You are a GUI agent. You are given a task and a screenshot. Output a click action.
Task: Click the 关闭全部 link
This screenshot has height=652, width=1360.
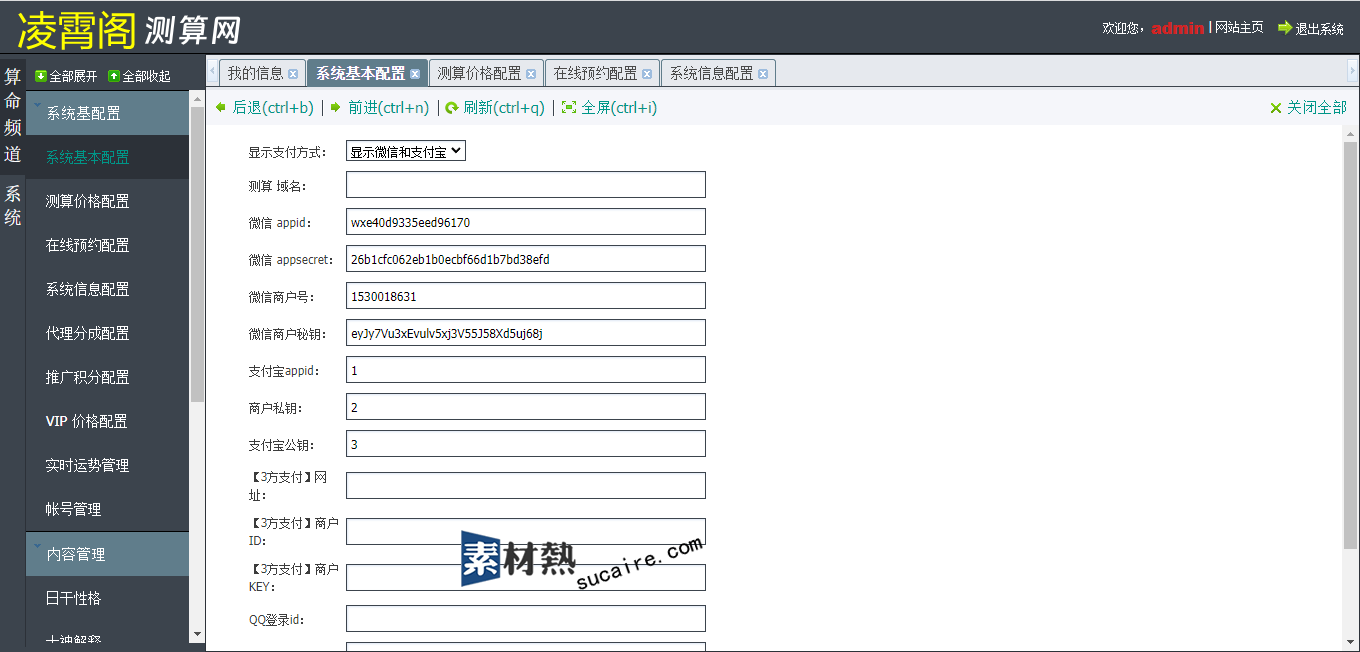click(1317, 108)
